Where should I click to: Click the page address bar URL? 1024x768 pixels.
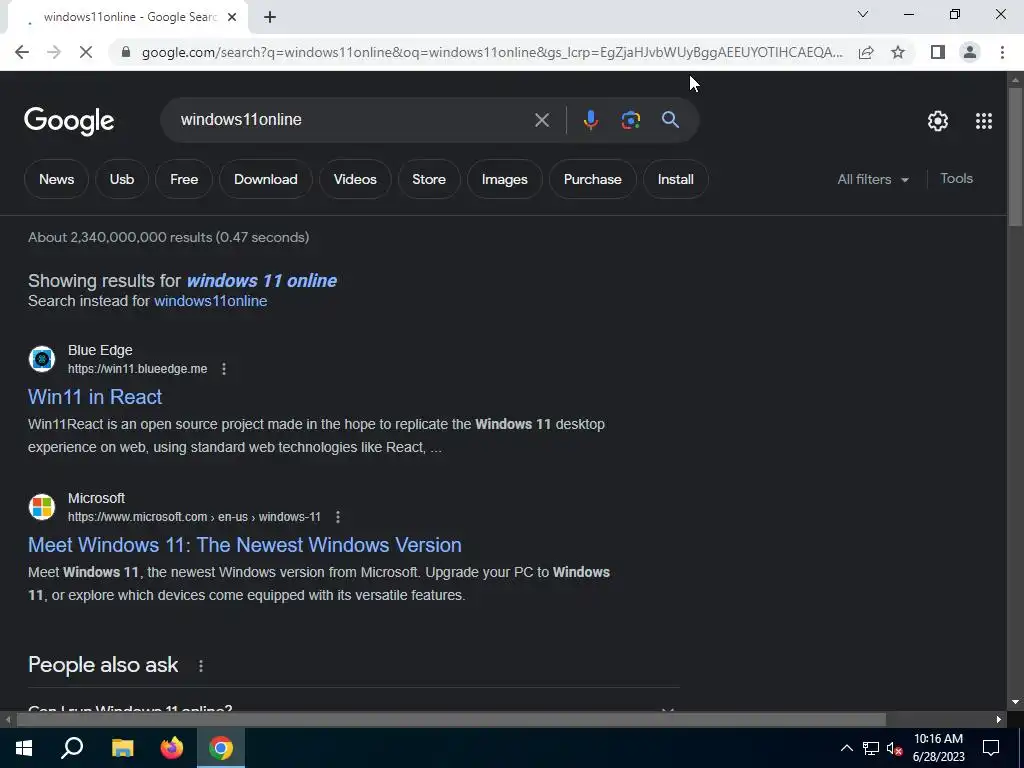tap(492, 52)
